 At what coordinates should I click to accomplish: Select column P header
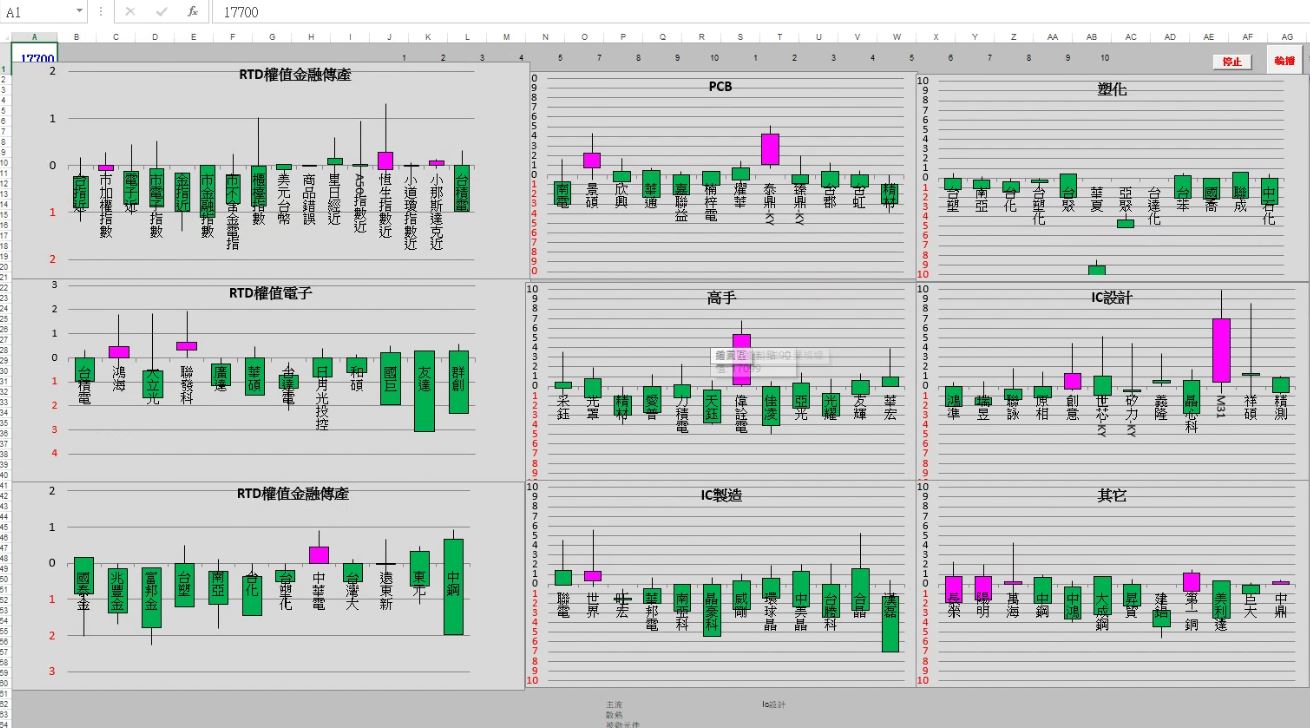pos(623,37)
